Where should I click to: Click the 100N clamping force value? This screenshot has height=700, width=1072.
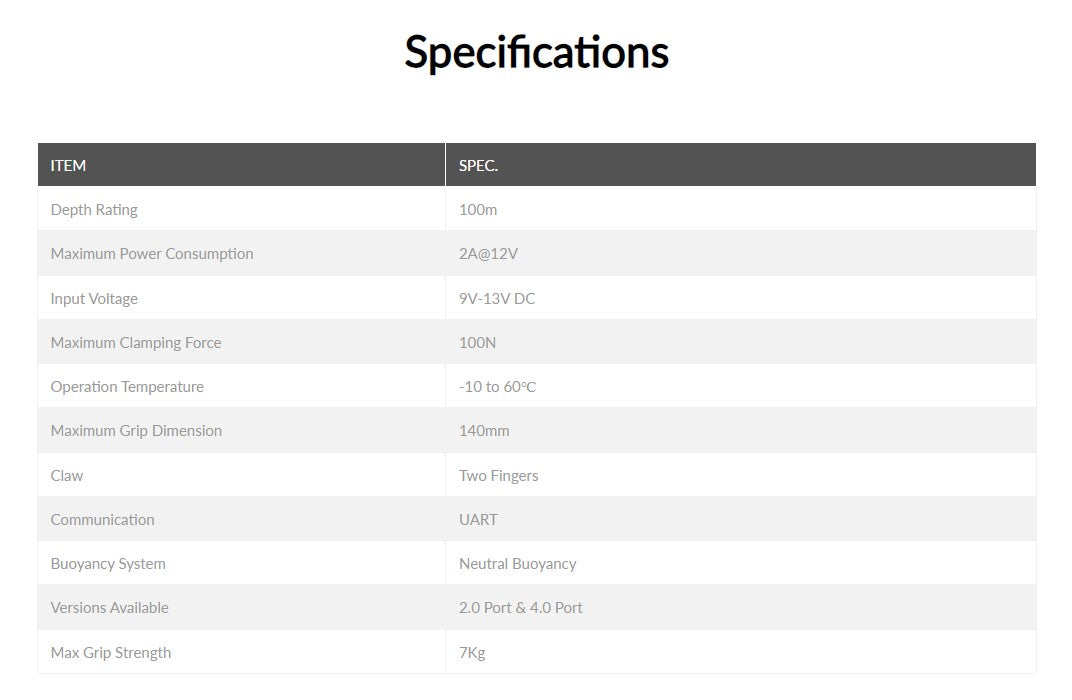(x=477, y=343)
